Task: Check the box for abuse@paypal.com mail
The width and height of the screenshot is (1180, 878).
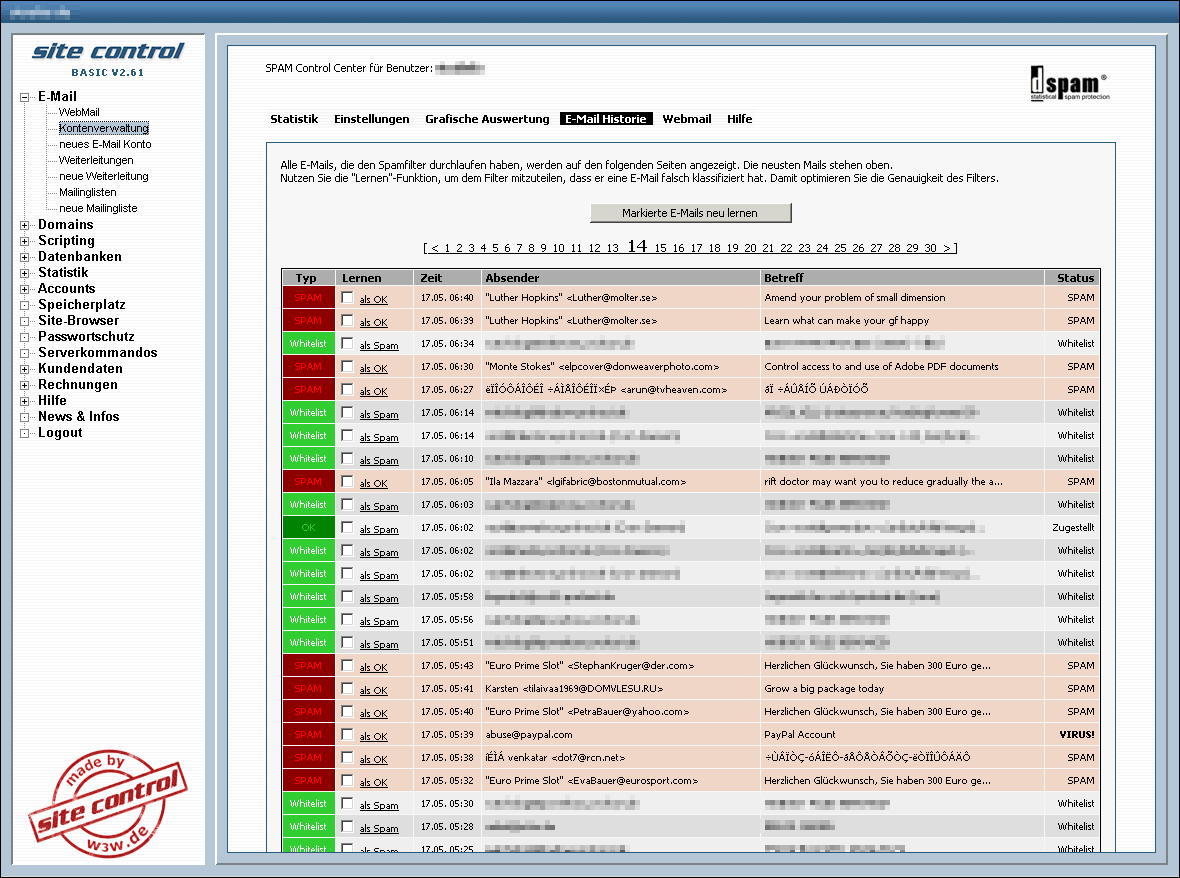Action: (x=347, y=734)
